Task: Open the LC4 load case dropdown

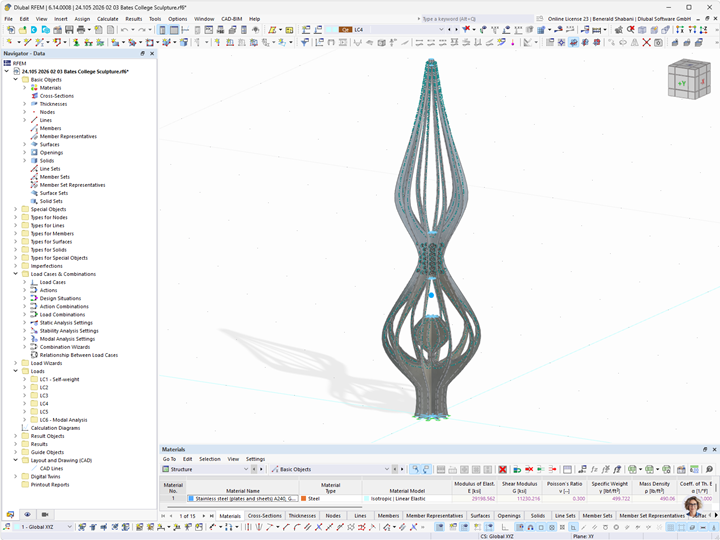Action: [441, 29]
